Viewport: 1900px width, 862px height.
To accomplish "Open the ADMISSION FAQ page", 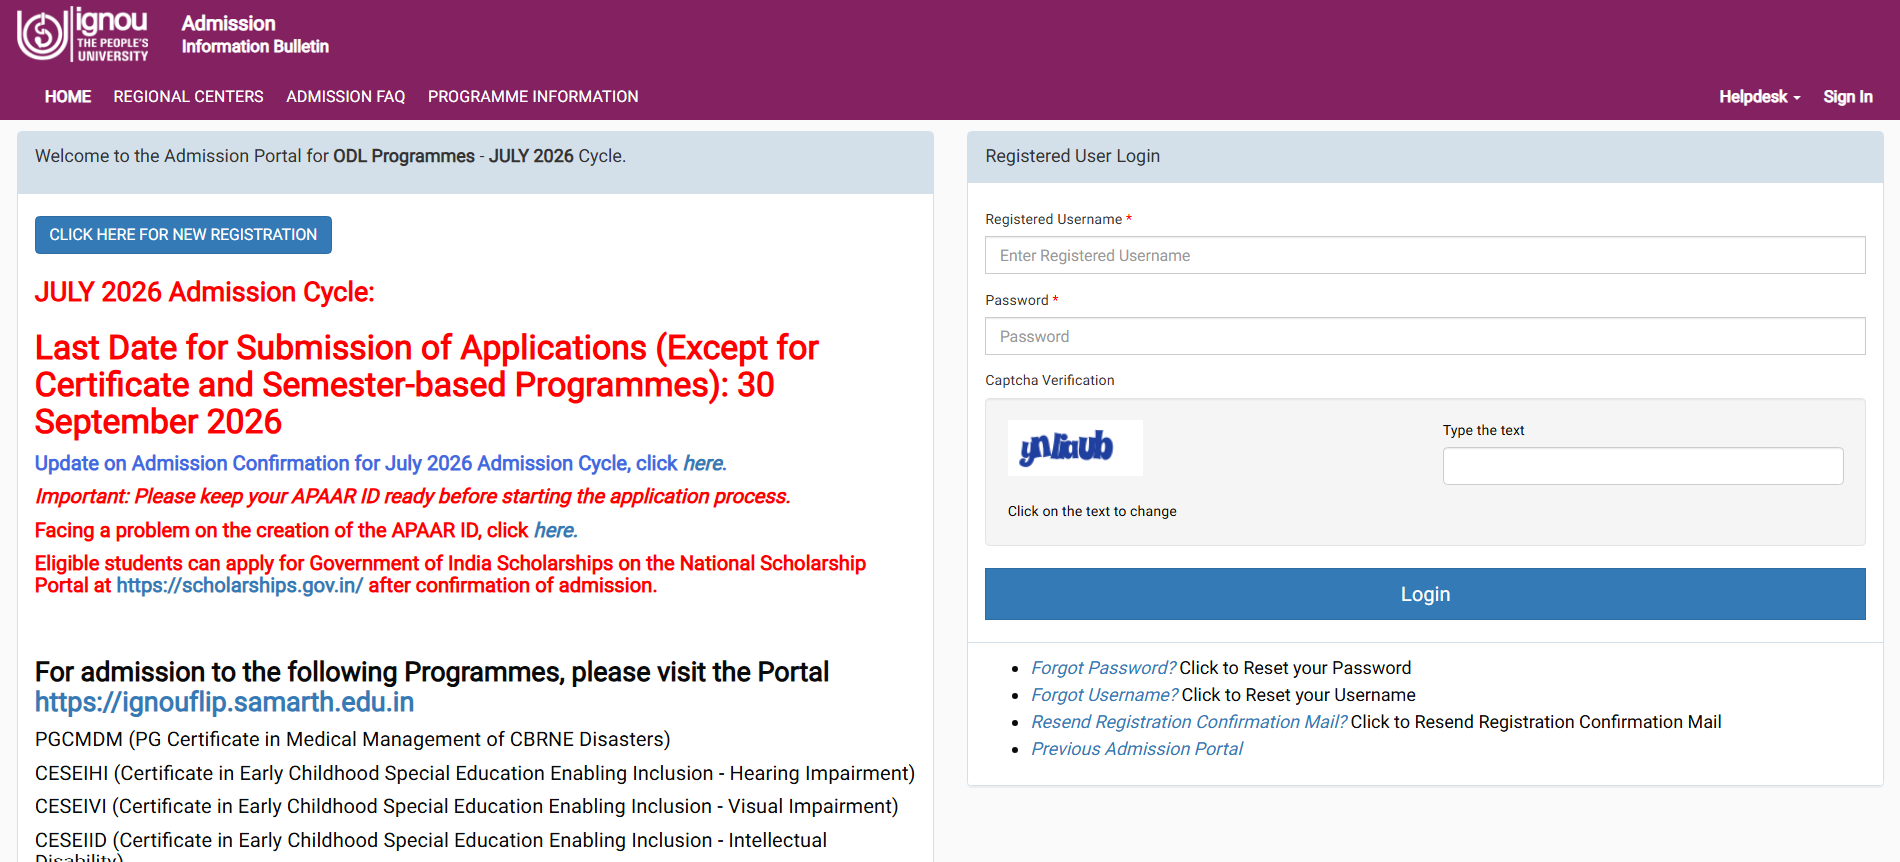I will (x=346, y=97).
